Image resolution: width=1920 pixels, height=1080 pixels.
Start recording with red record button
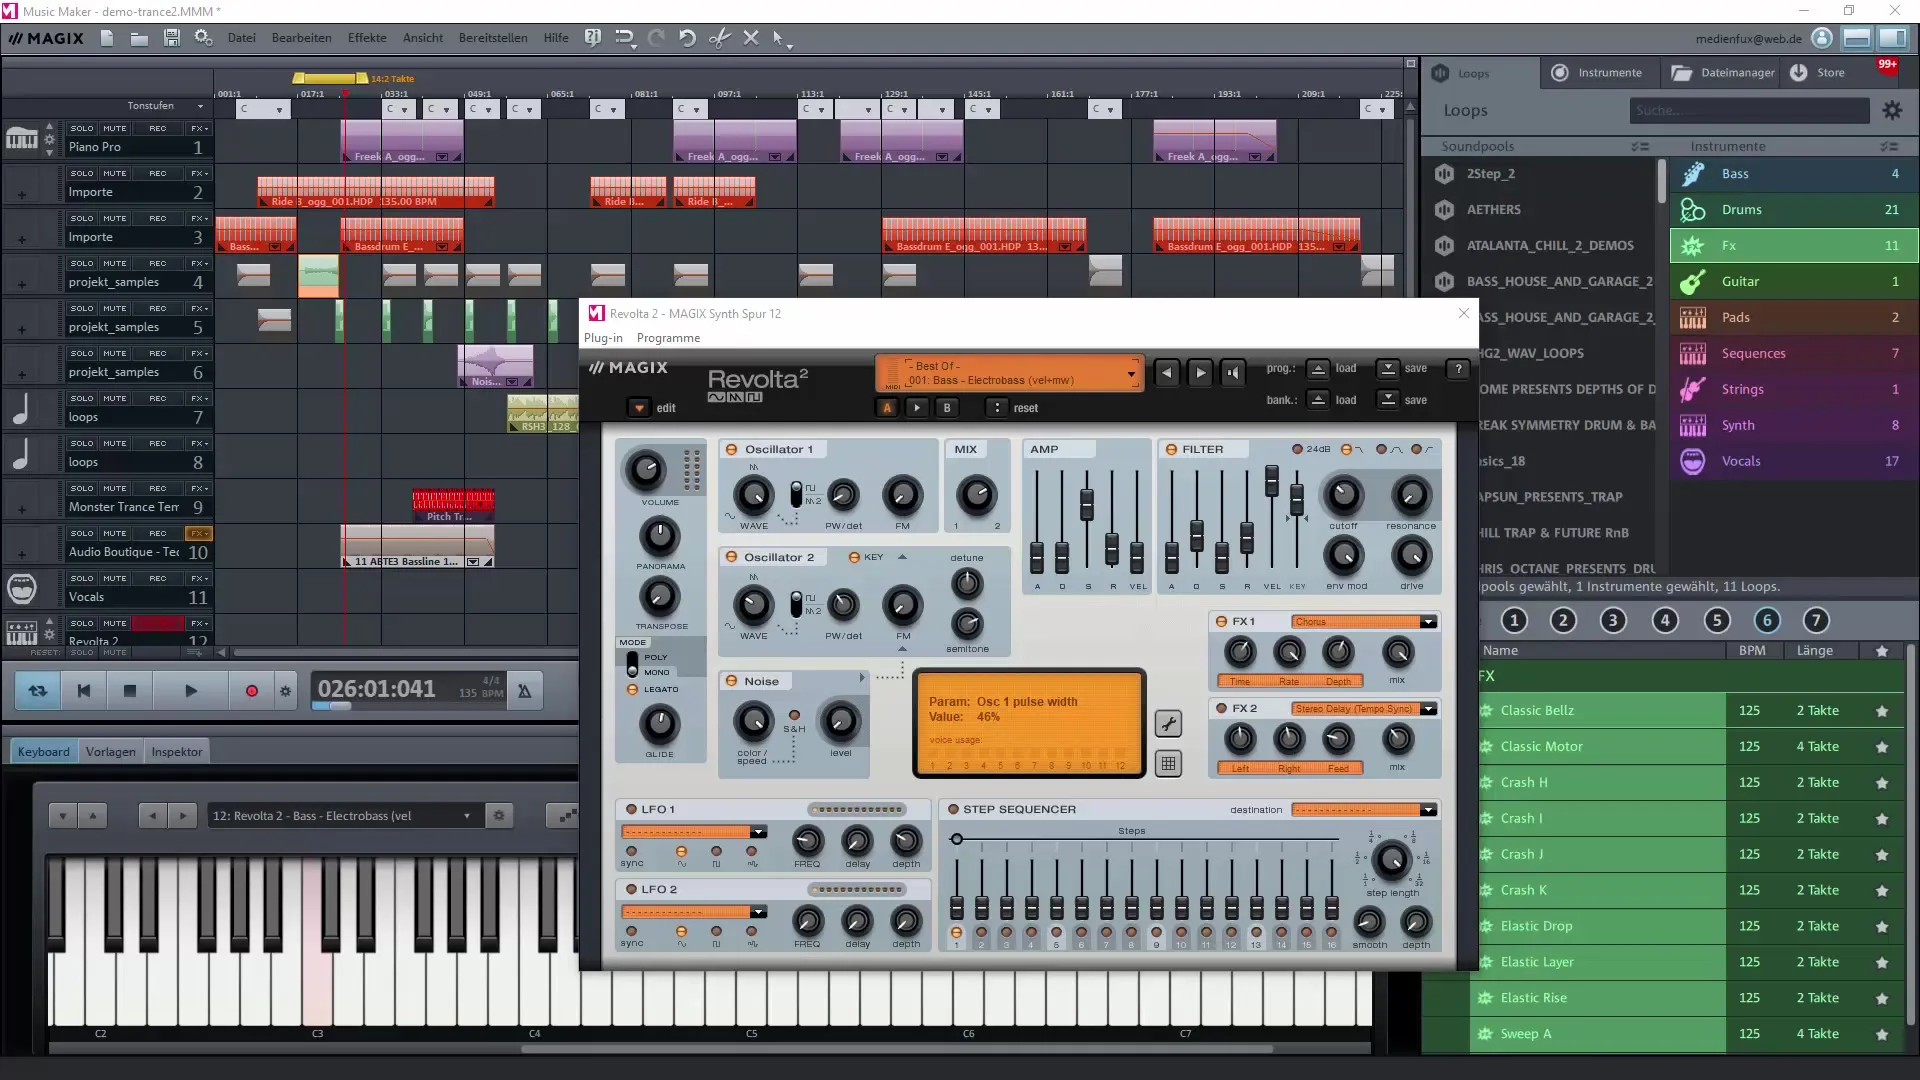point(252,691)
